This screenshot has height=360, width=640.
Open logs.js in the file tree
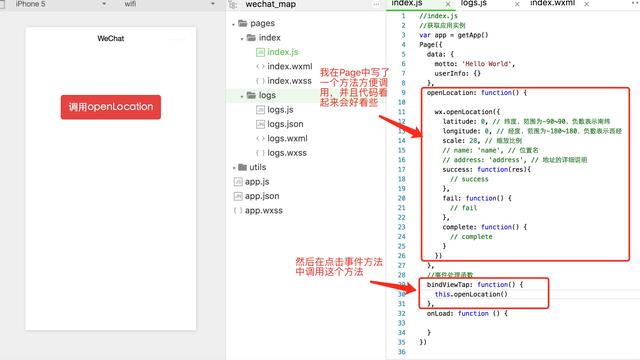[x=280, y=110]
